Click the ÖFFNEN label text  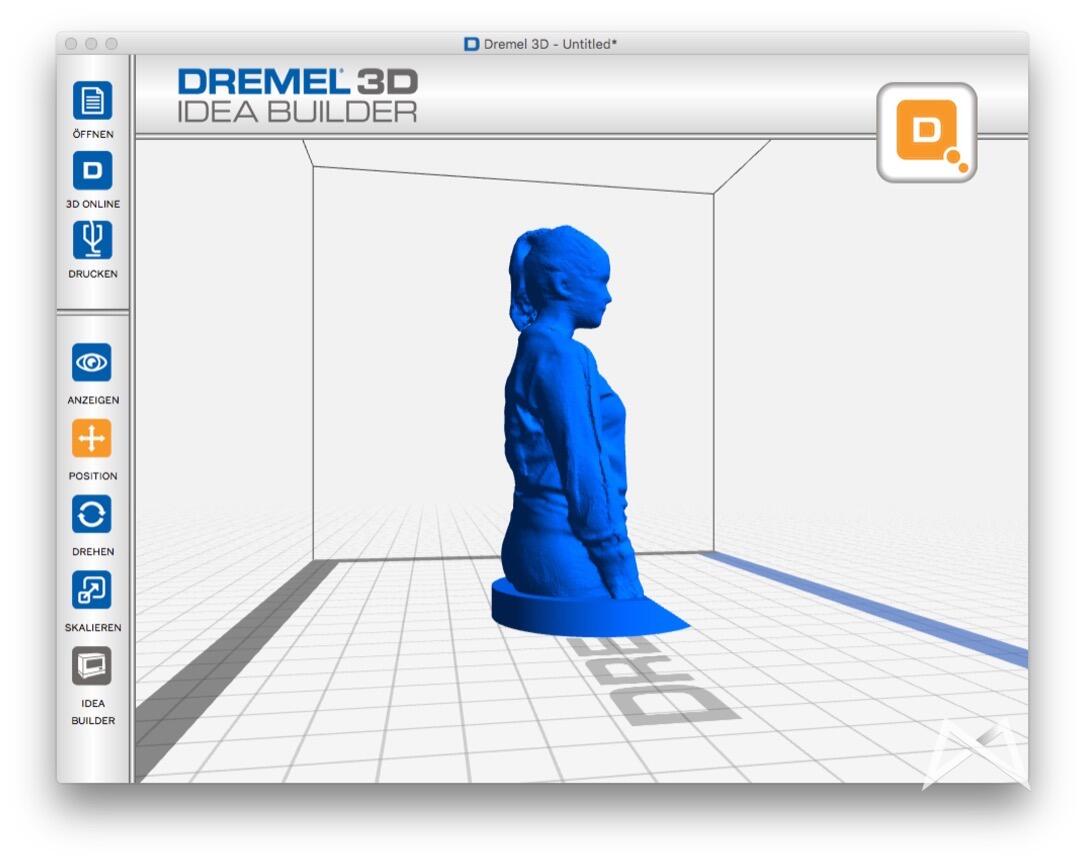[x=93, y=134]
